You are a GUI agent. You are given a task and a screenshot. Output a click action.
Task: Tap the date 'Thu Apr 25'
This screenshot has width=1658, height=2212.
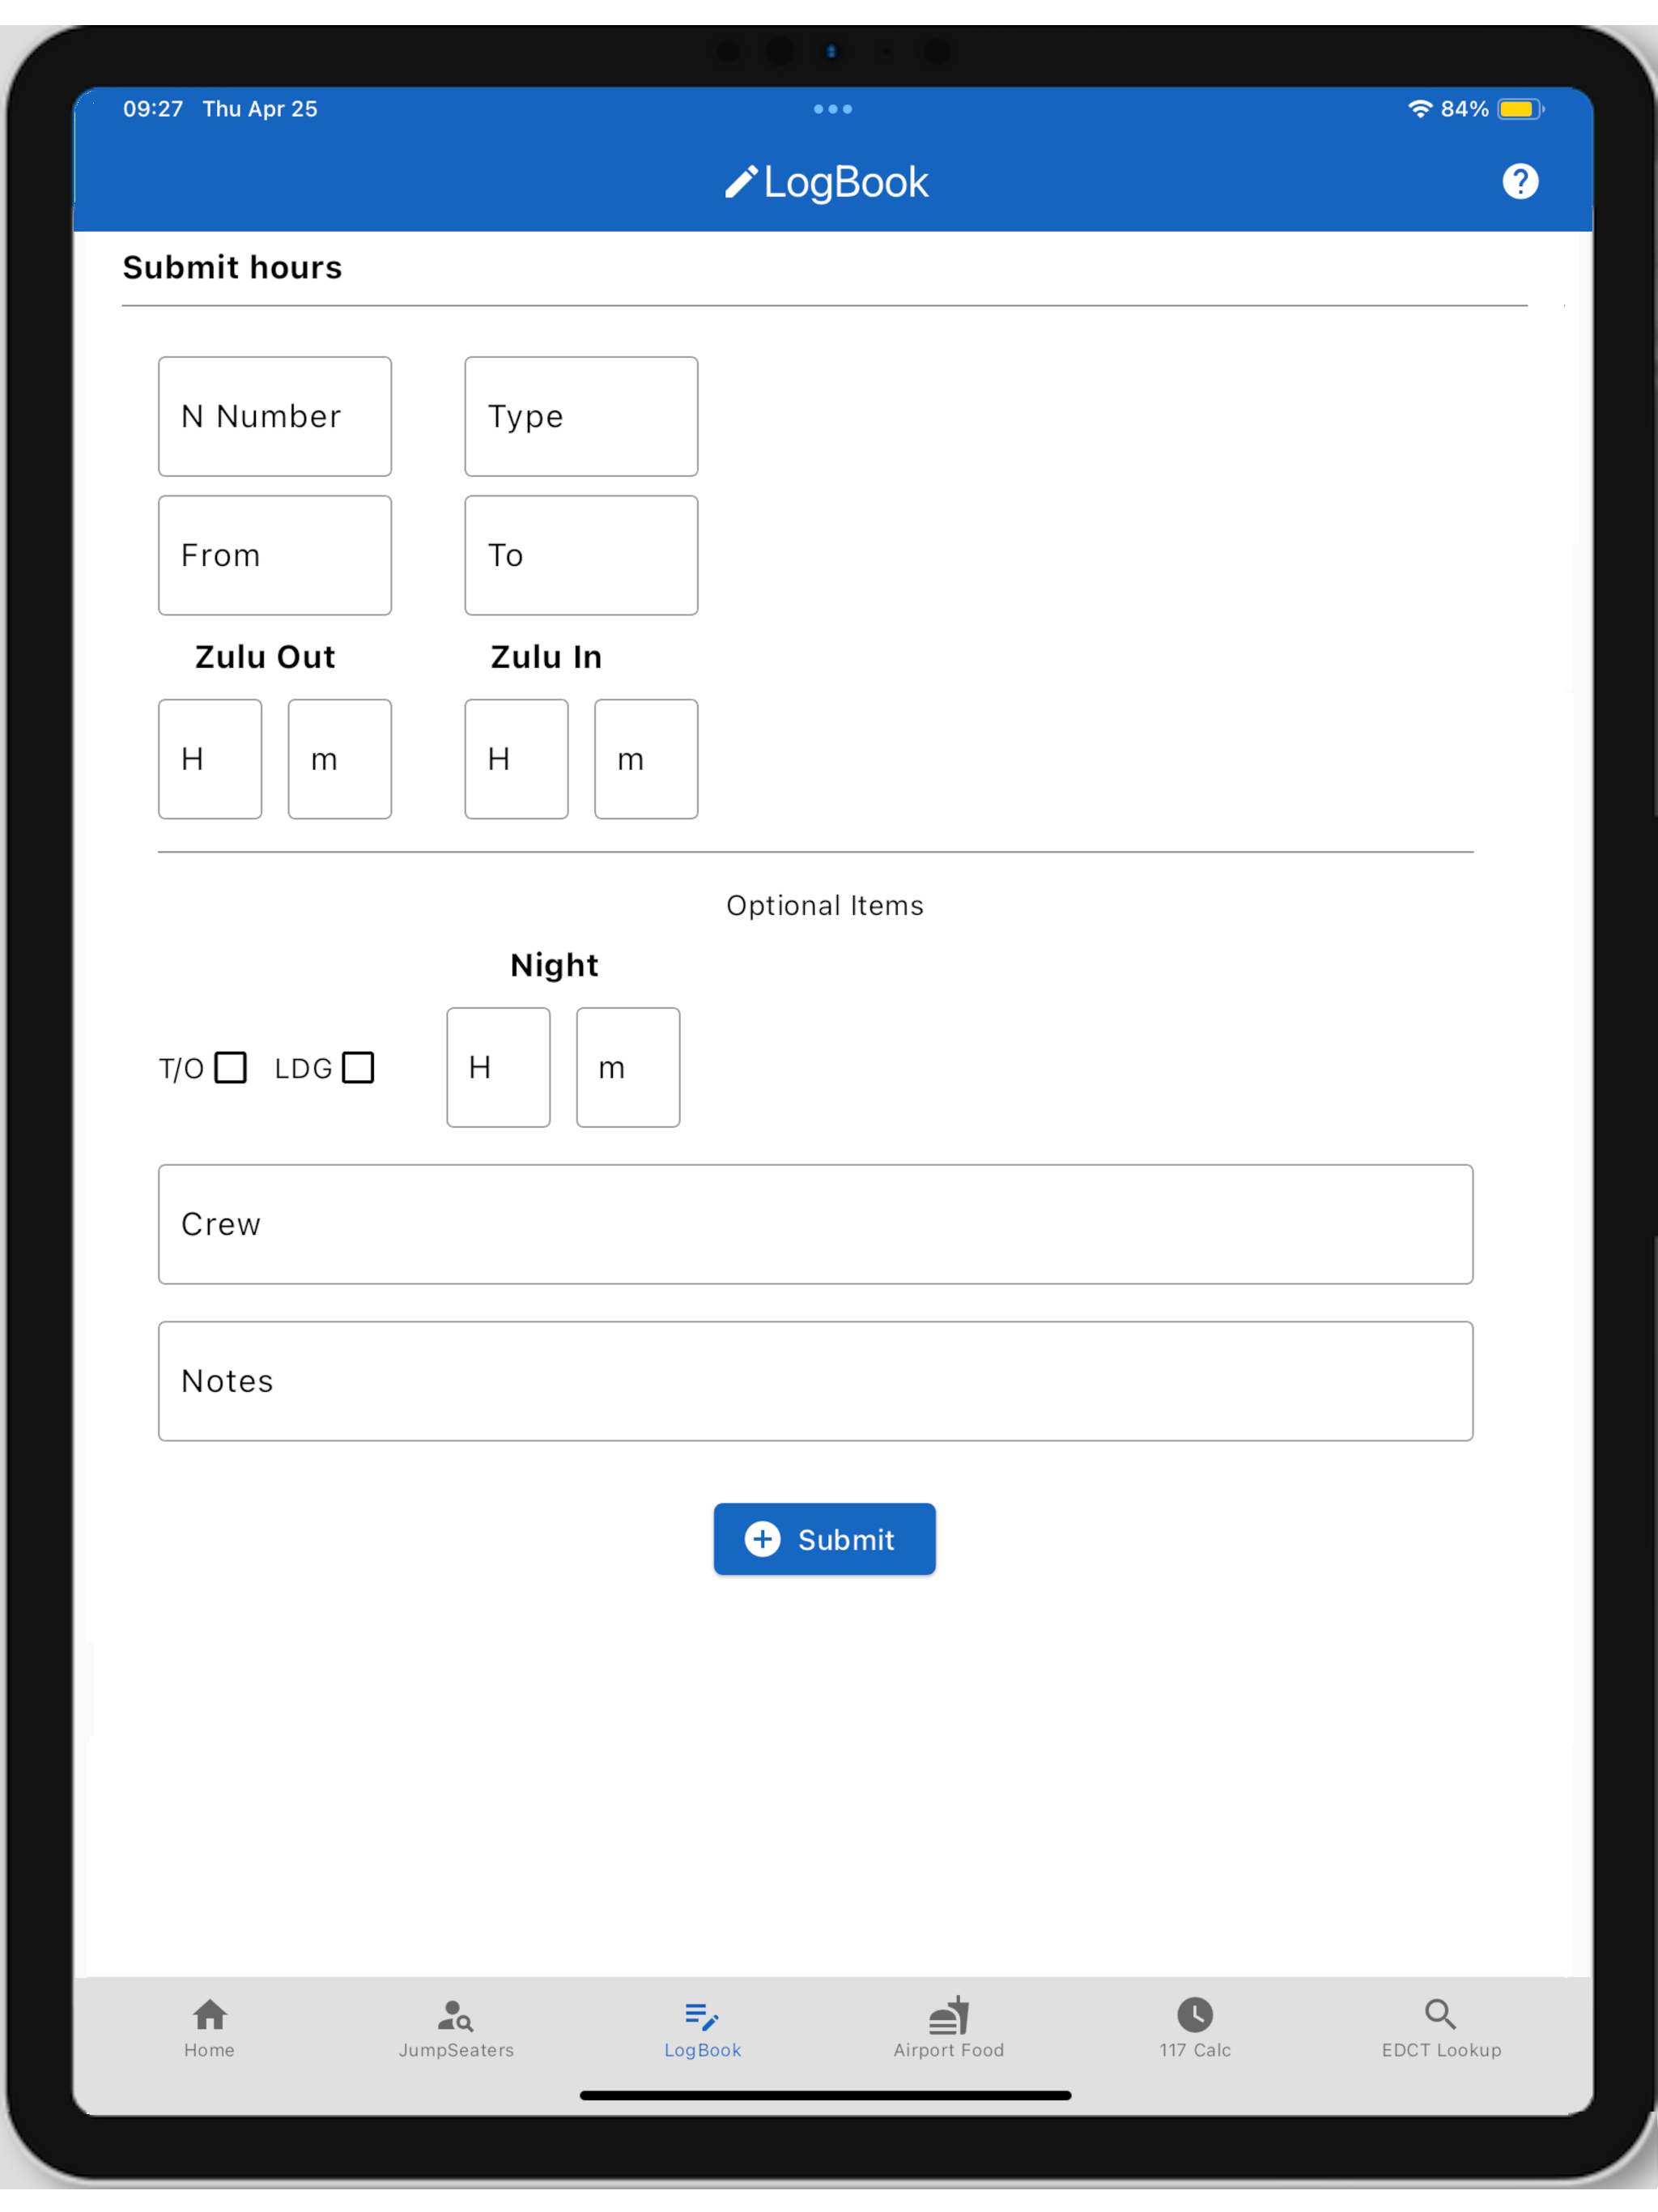point(260,109)
